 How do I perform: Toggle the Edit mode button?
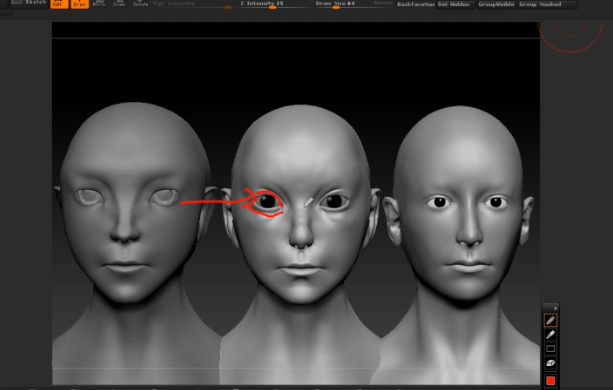click(59, 4)
